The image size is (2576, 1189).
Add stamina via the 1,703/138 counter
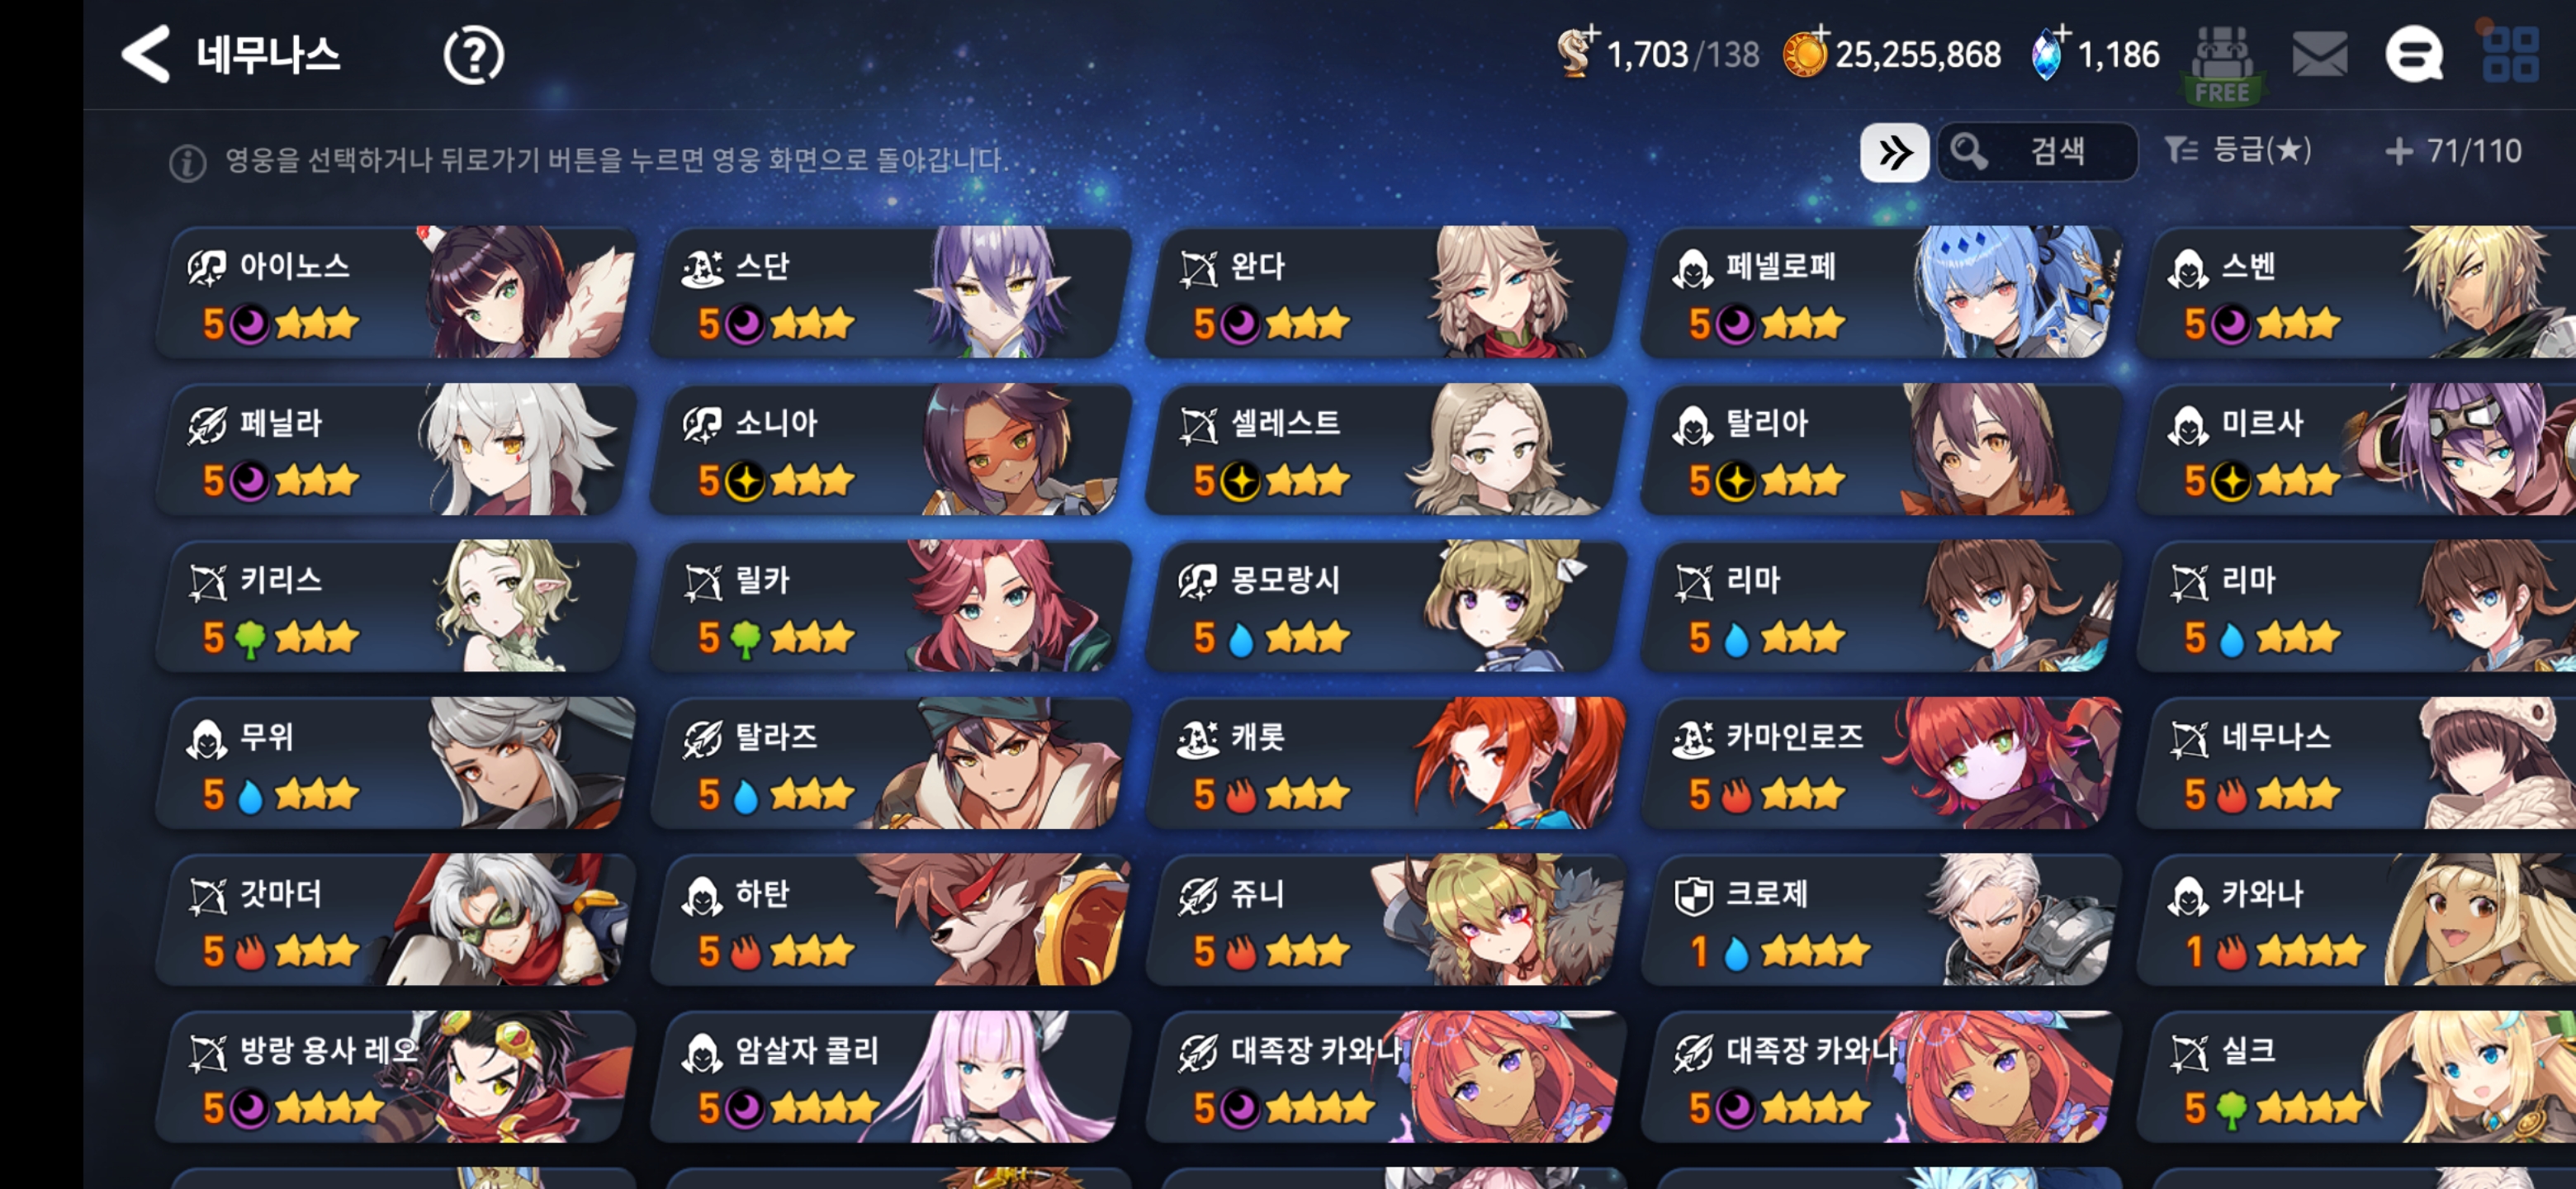tap(1657, 54)
